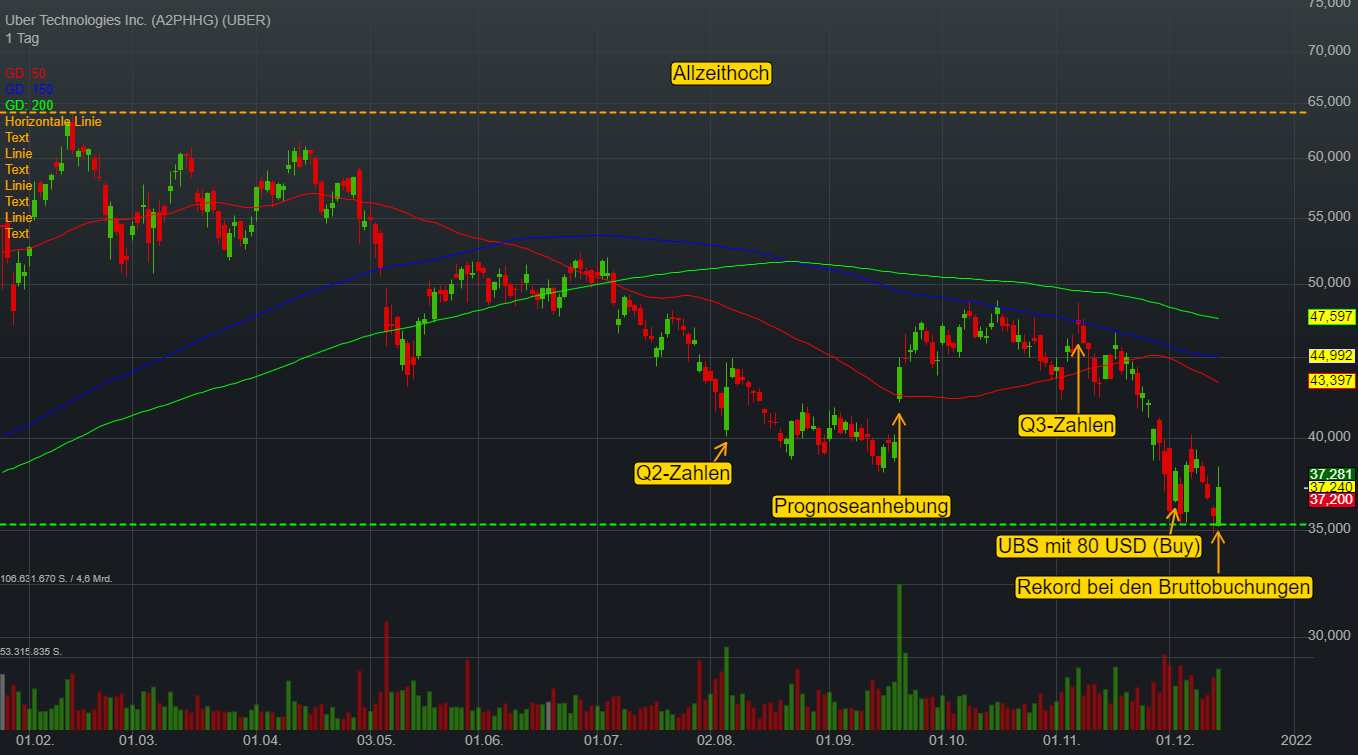Select the Q3-Zahlen annotation label

(1067, 425)
